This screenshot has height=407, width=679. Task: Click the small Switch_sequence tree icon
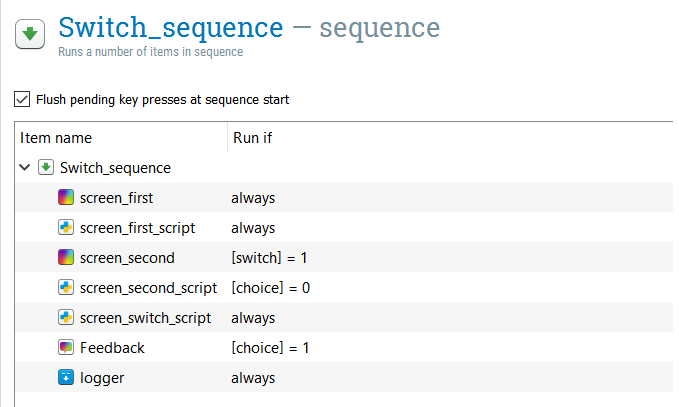[46, 167]
